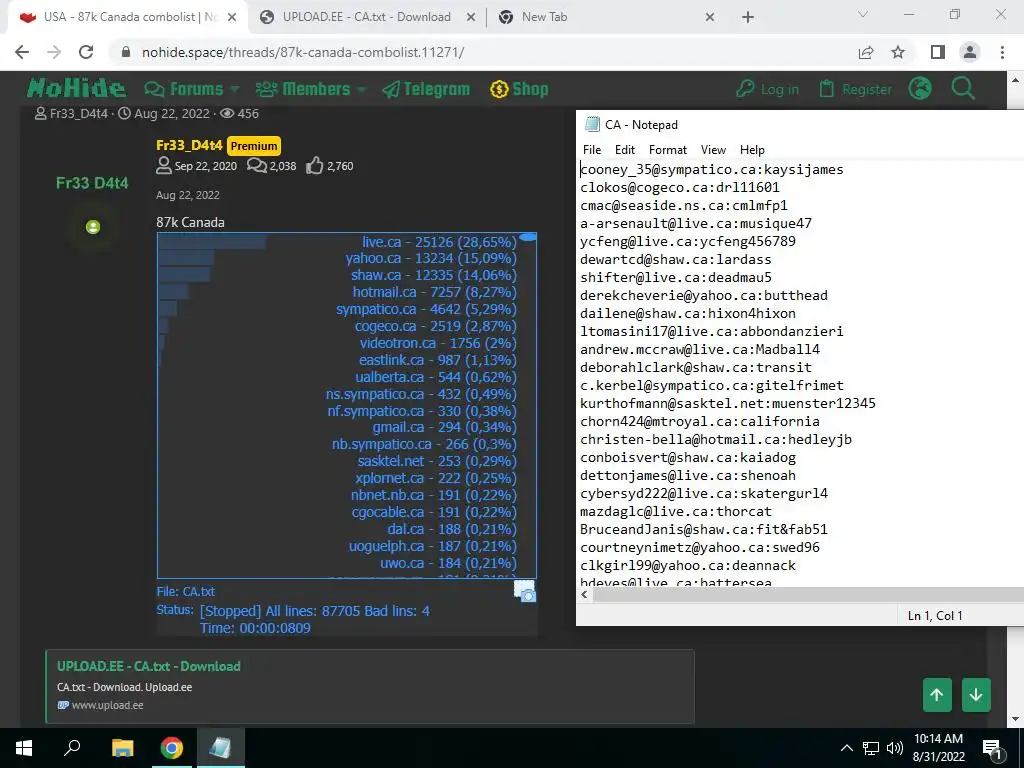Screen dimensions: 1024x768
Task: Click the page vertical scrollbar up arrow
Action: click(1016, 80)
